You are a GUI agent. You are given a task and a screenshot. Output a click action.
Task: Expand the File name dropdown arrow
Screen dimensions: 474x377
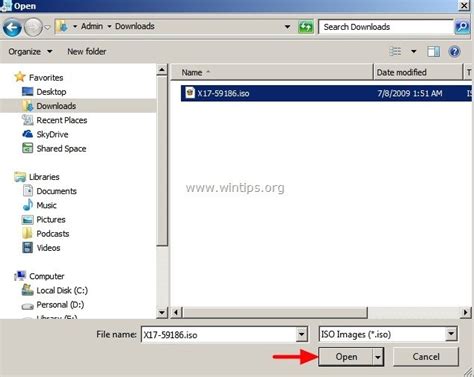(301, 334)
